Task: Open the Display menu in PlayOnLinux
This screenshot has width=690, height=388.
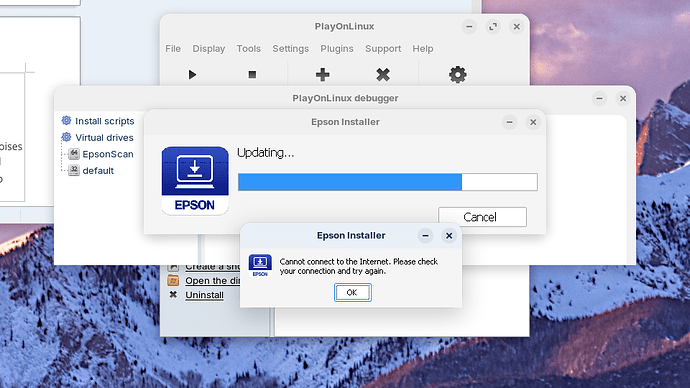Action: click(x=209, y=48)
